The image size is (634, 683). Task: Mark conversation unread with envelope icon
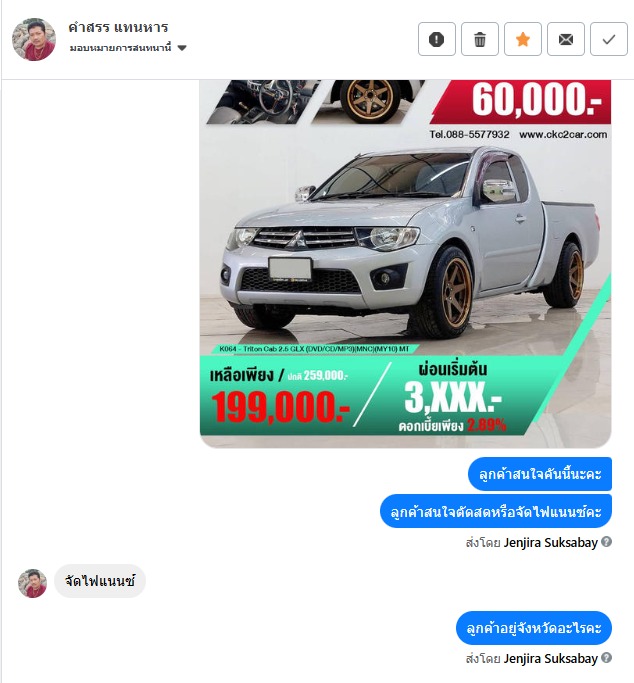(x=566, y=40)
